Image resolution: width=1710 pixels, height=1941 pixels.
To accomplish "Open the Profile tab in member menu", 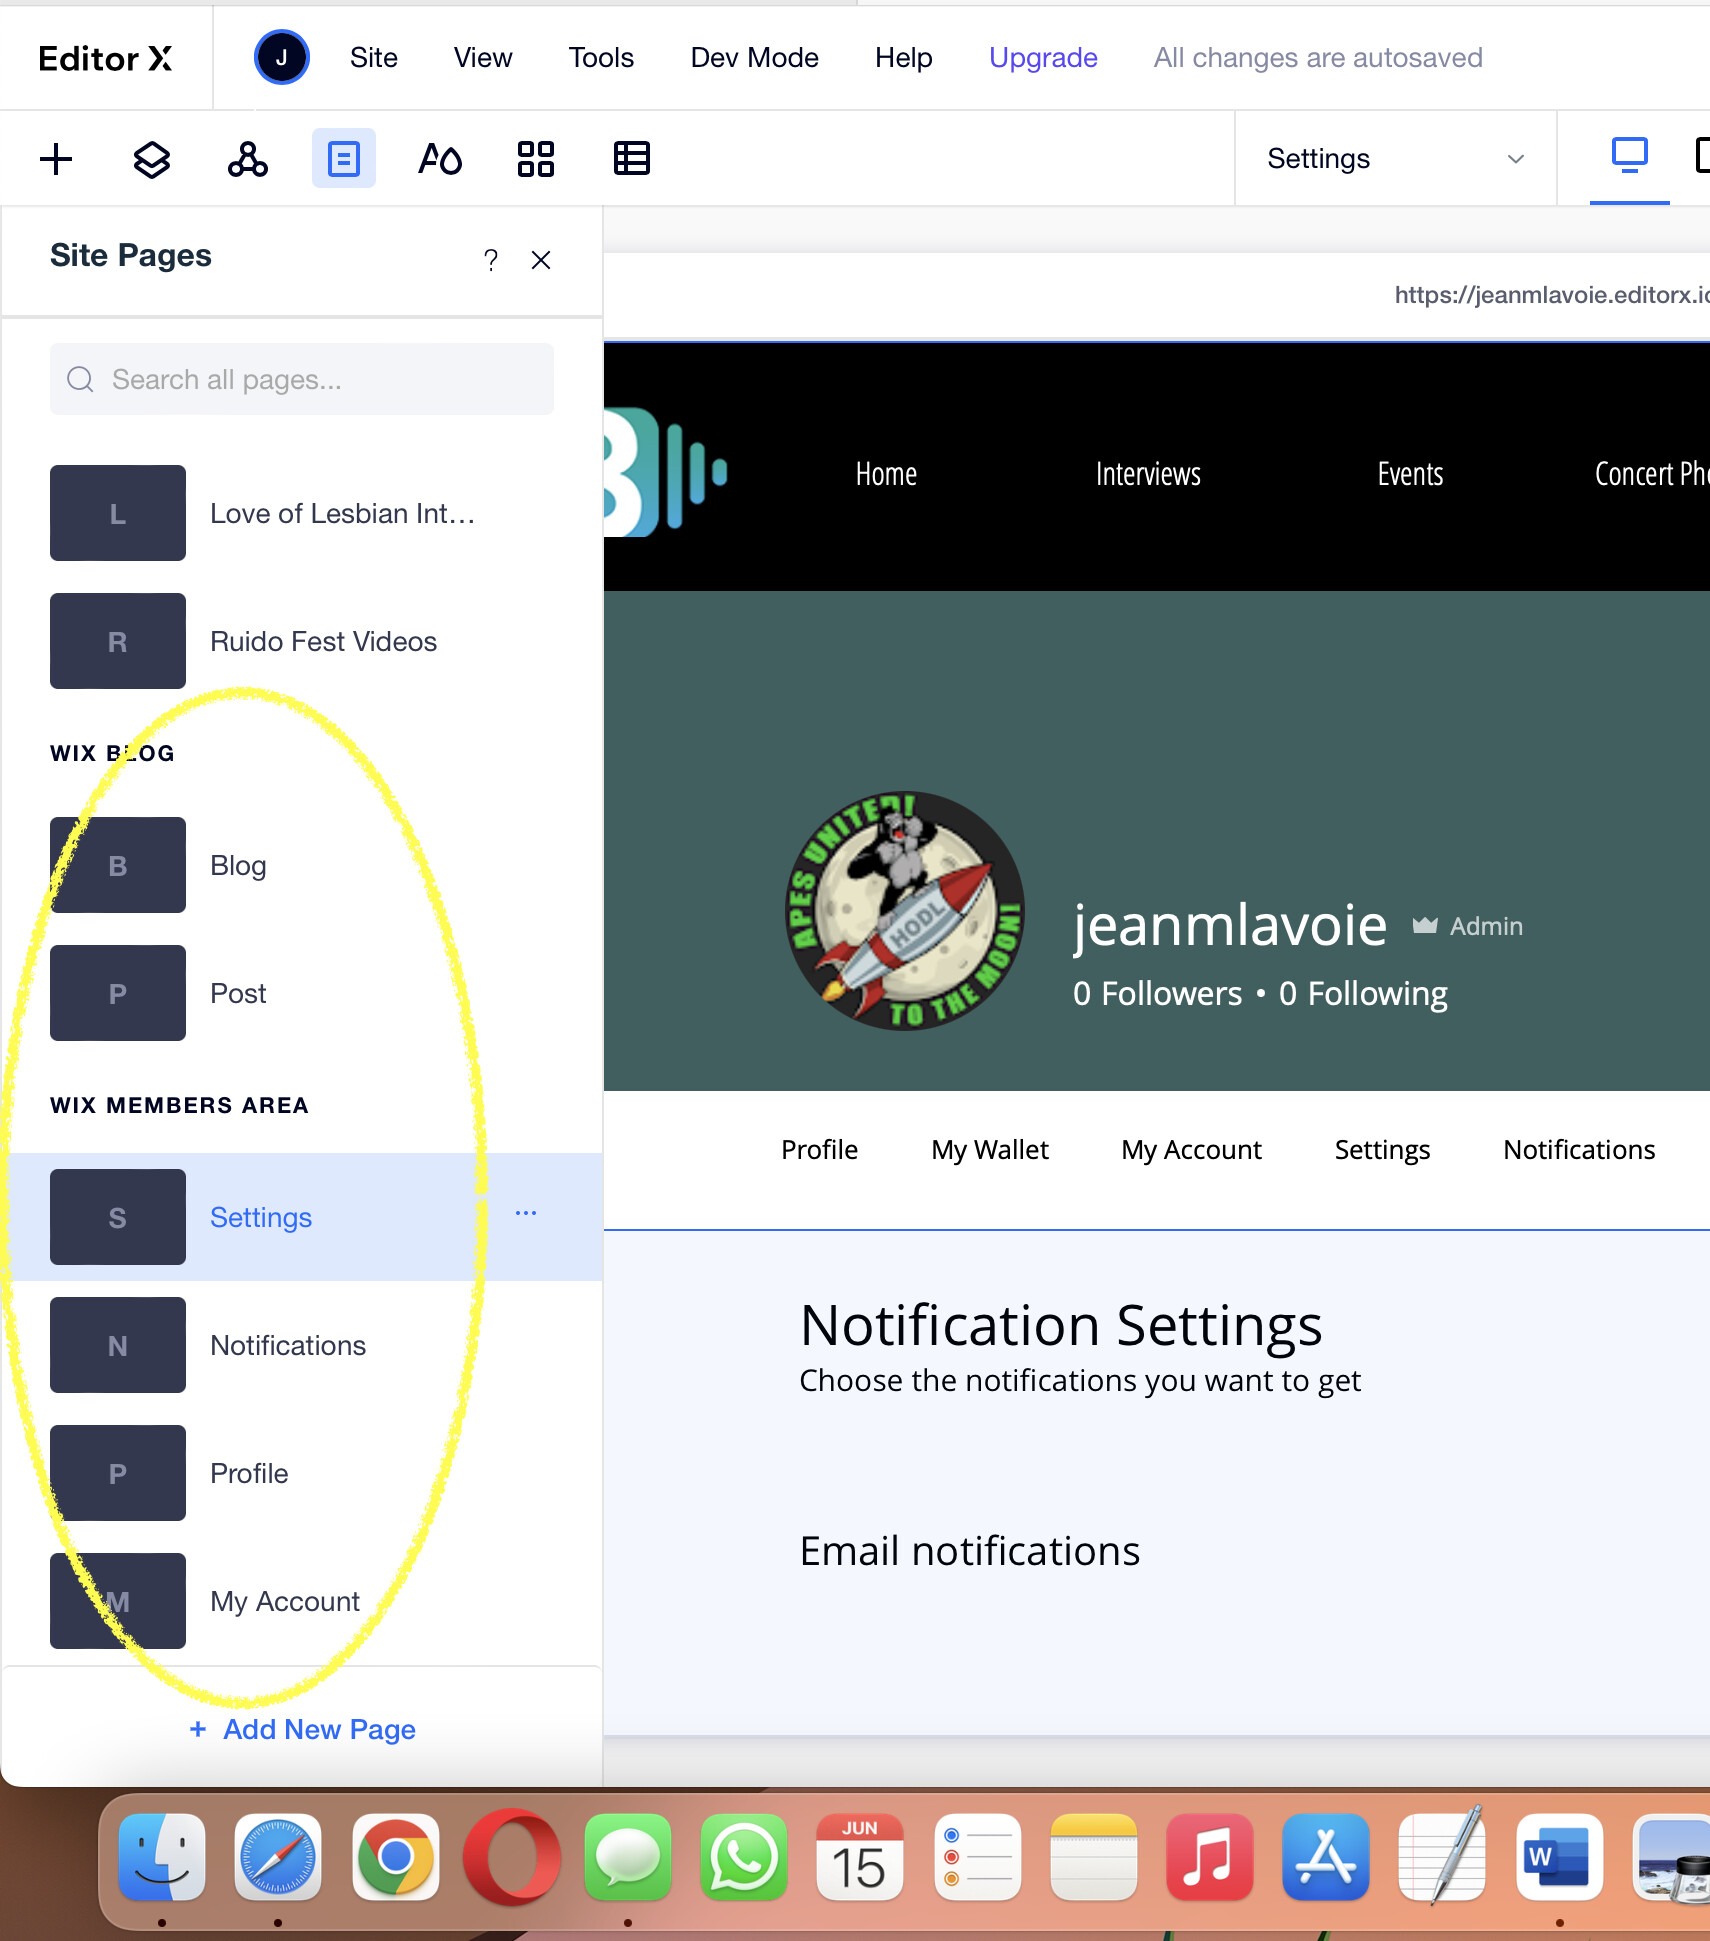I will point(819,1150).
